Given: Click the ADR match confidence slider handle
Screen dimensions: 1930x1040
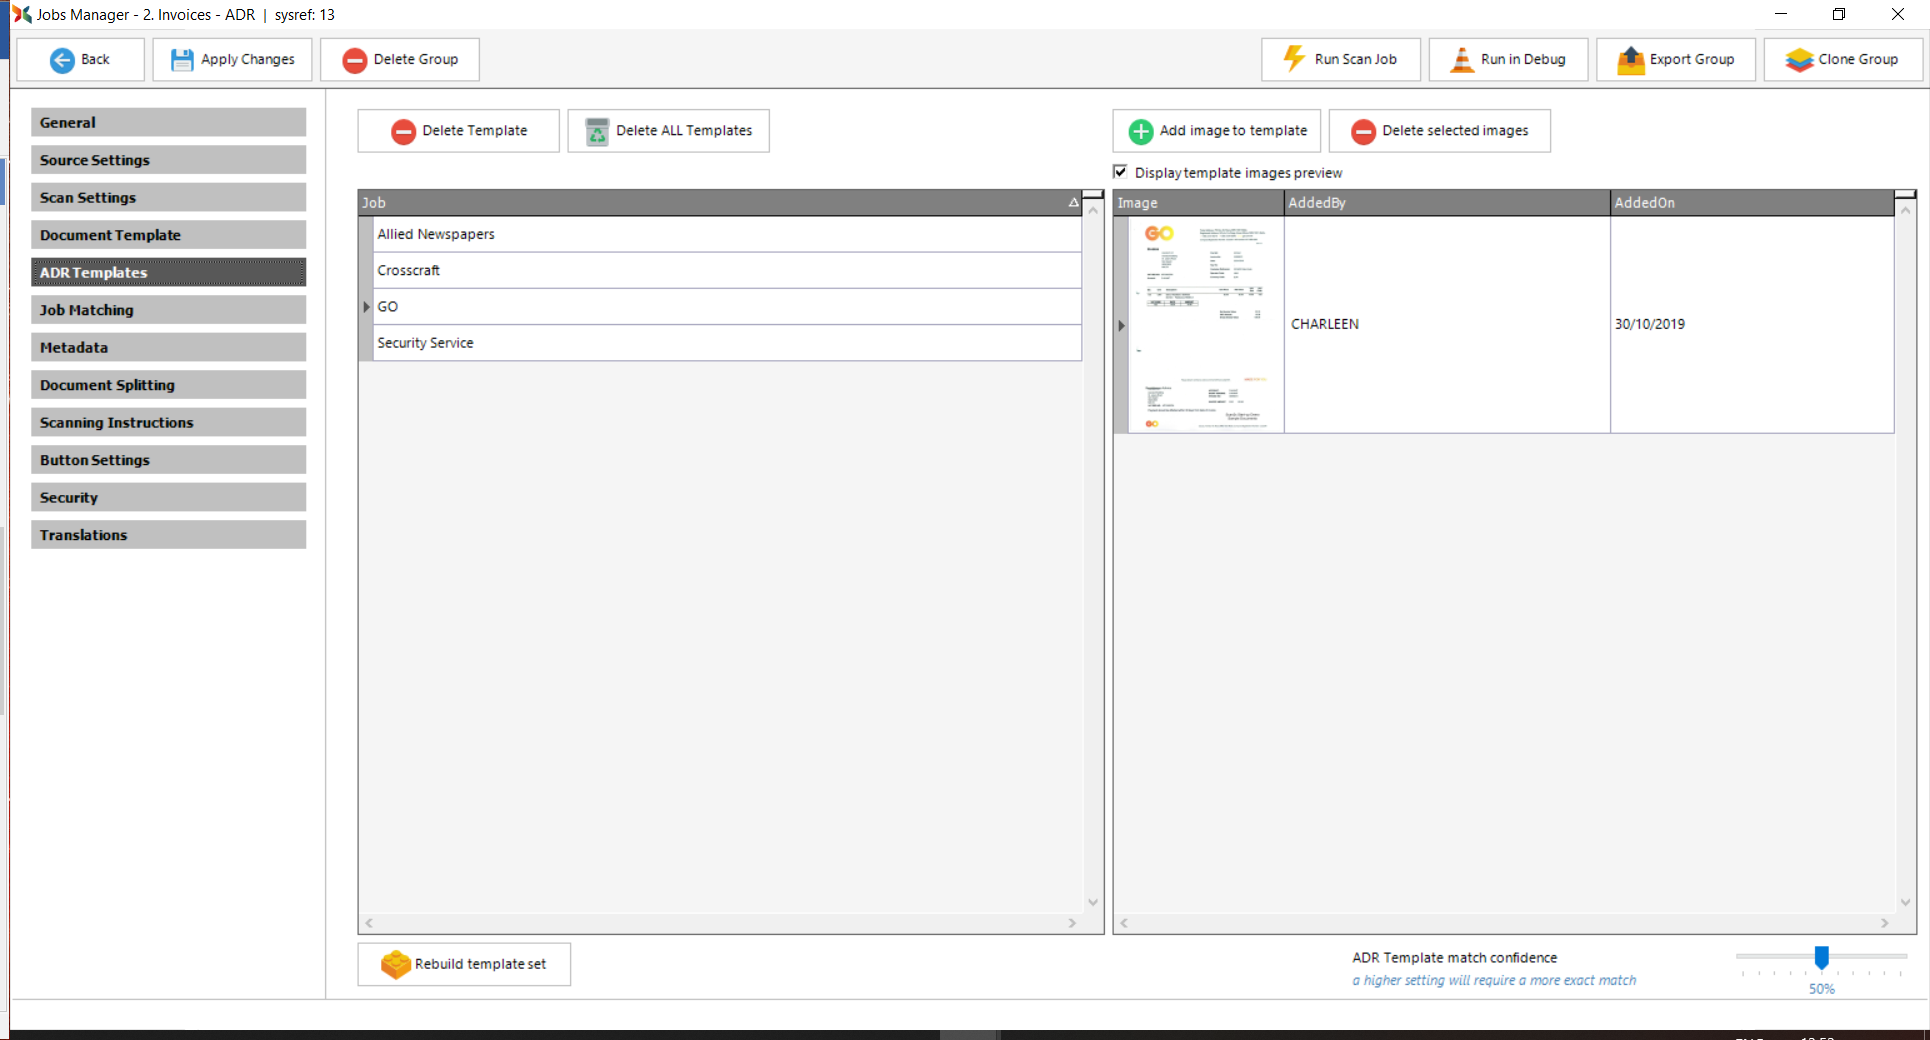Looking at the screenshot, I should click(1821, 957).
